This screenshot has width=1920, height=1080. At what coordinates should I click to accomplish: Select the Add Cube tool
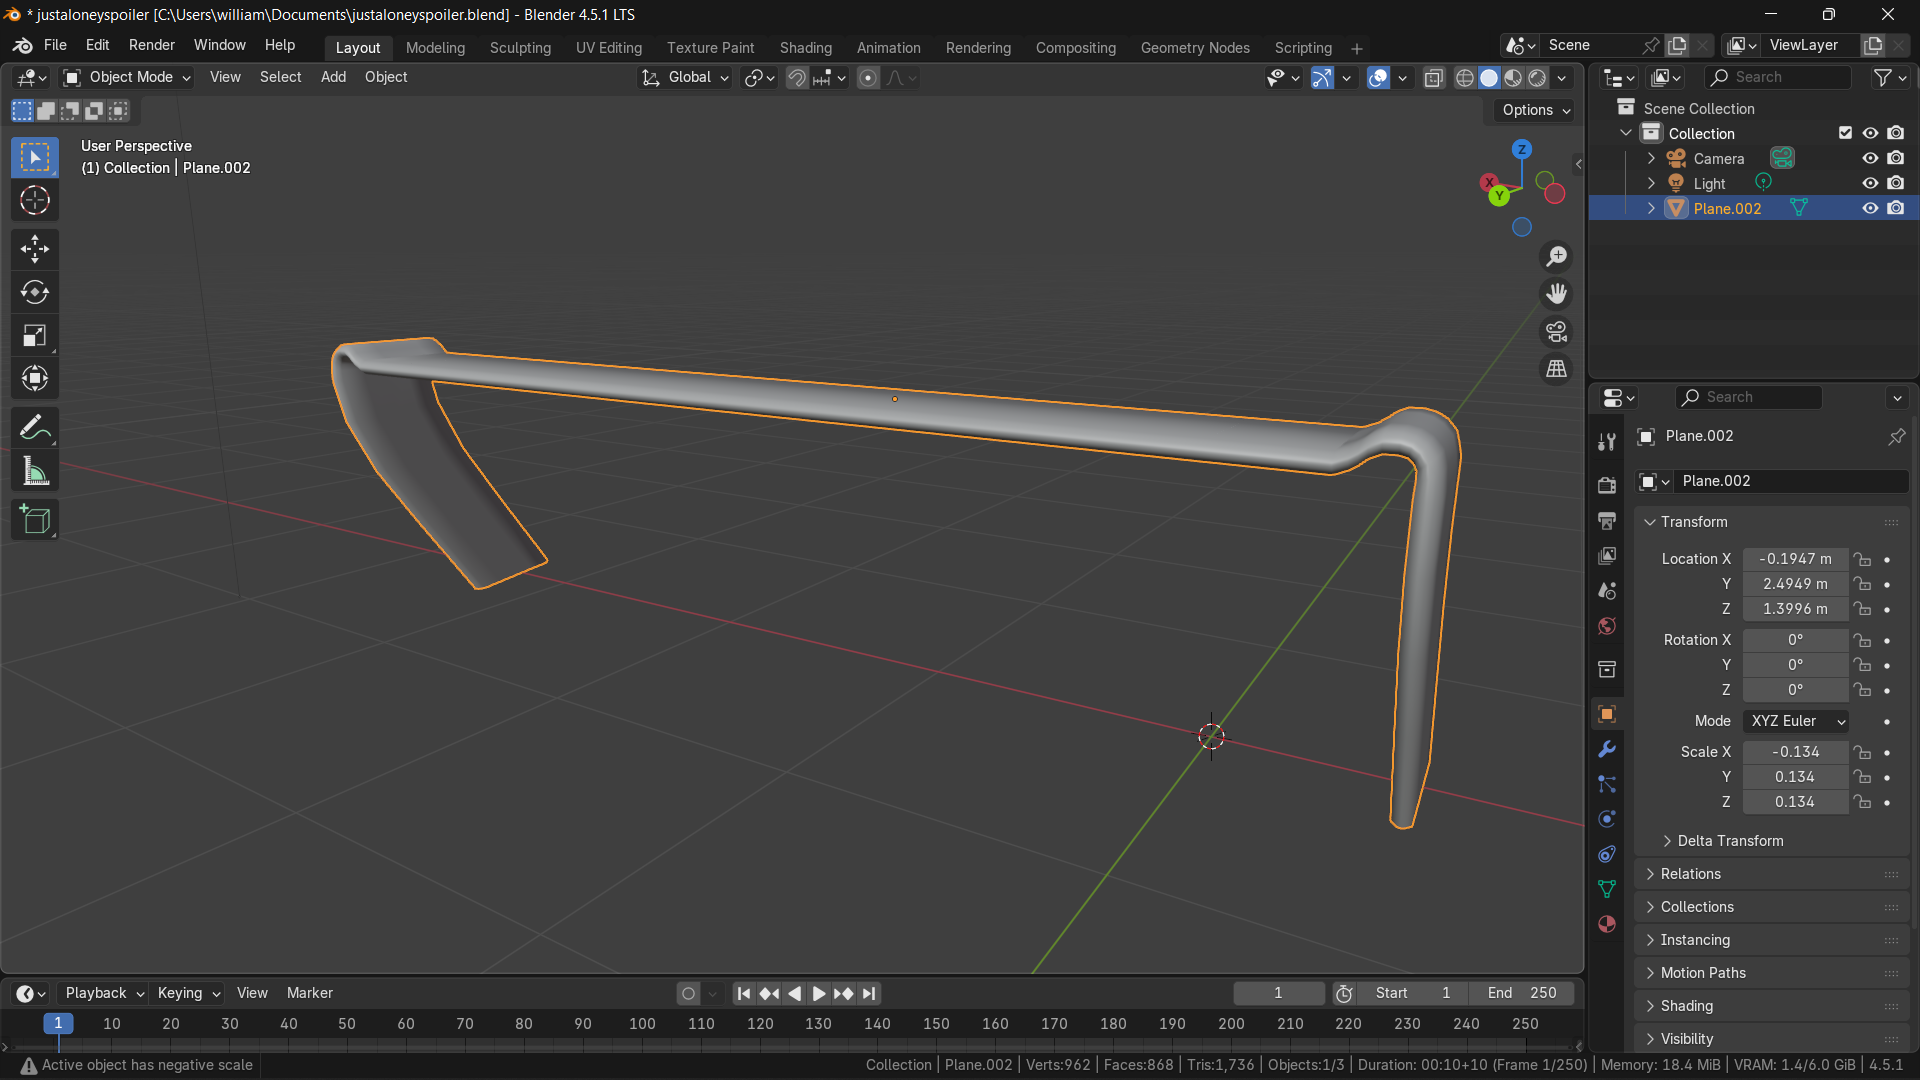tap(35, 520)
